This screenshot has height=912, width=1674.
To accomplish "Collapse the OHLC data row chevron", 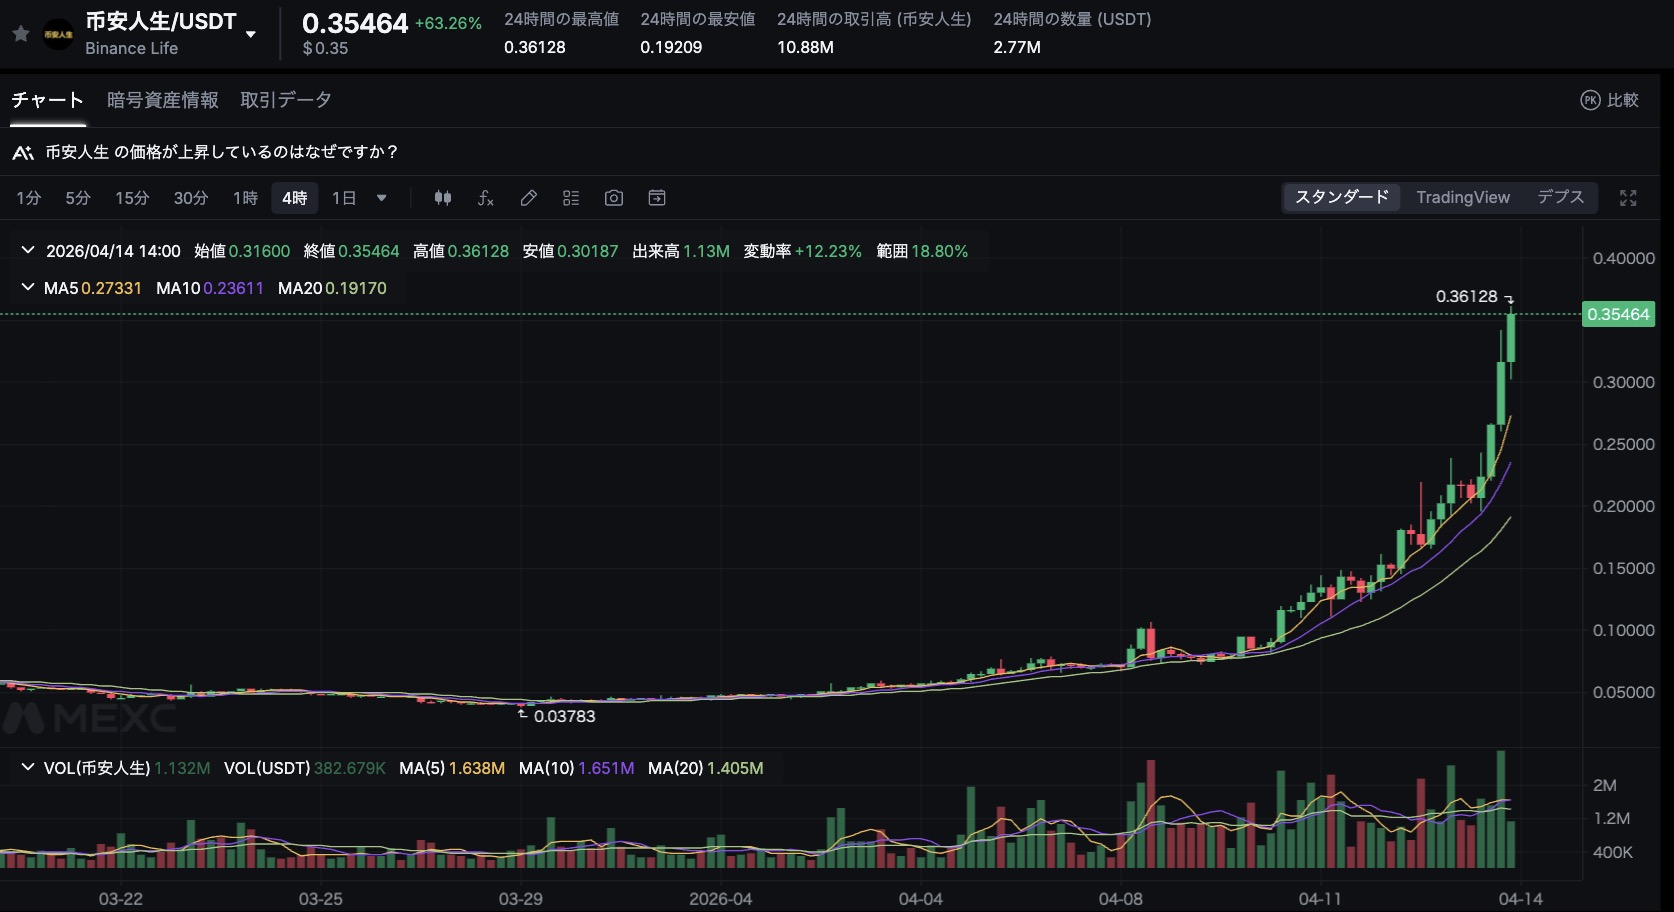I will point(28,250).
